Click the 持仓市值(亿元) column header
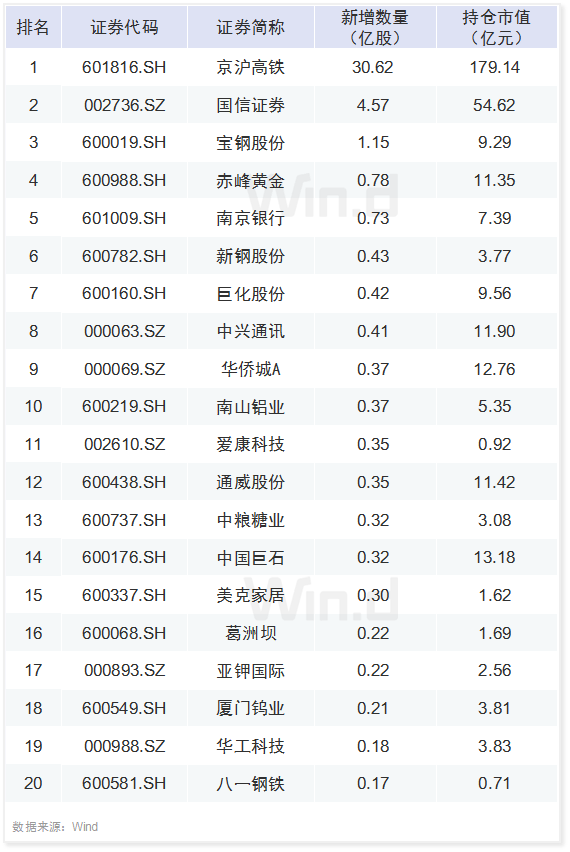The image size is (570, 852). 496,27
